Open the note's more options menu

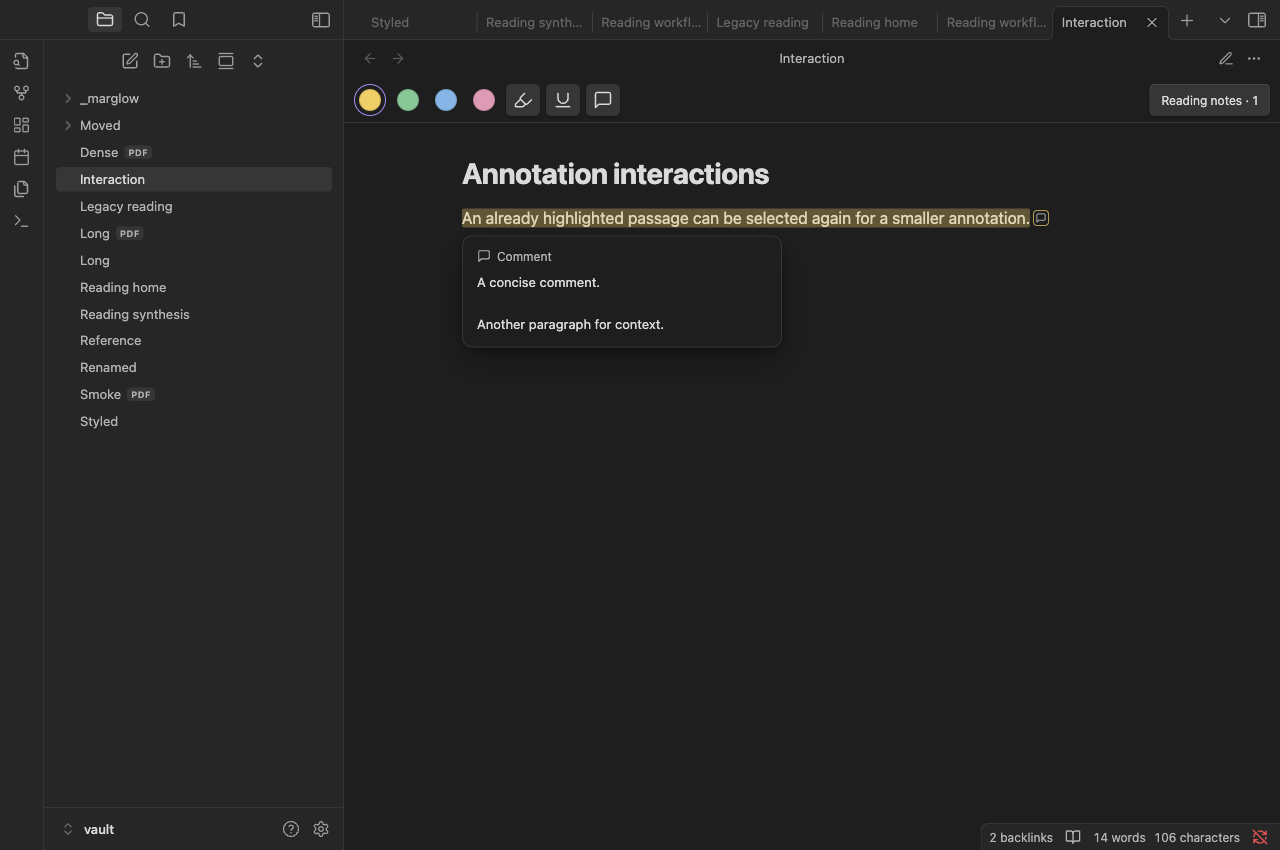tap(1254, 59)
